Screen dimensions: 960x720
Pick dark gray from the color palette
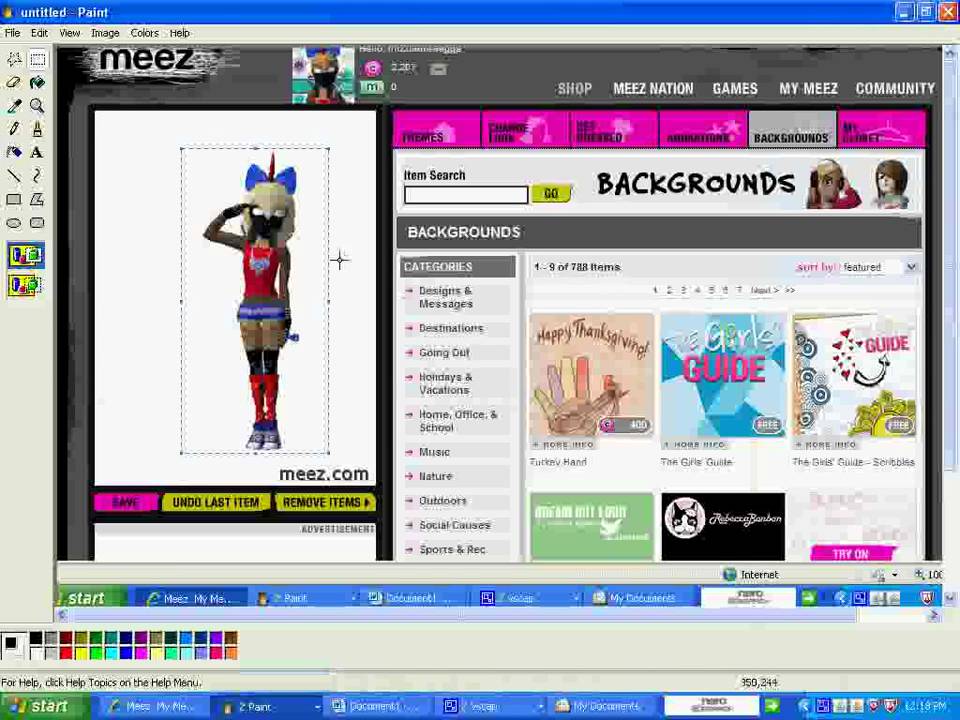51,639
